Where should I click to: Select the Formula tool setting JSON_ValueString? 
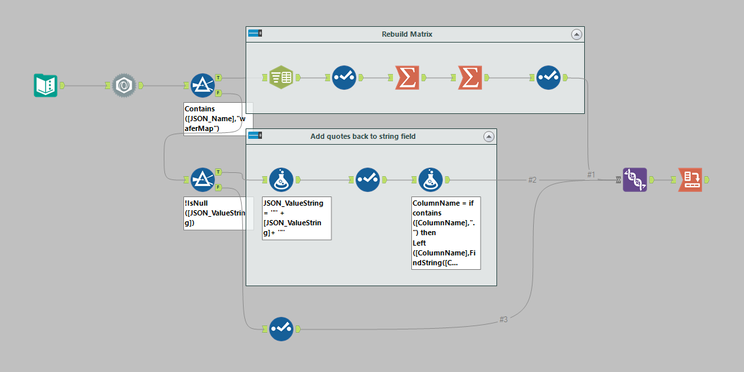281,179
